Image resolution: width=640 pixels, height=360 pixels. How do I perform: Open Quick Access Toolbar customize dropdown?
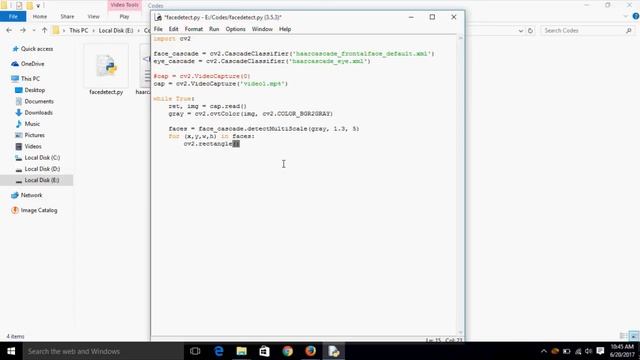point(38,6)
